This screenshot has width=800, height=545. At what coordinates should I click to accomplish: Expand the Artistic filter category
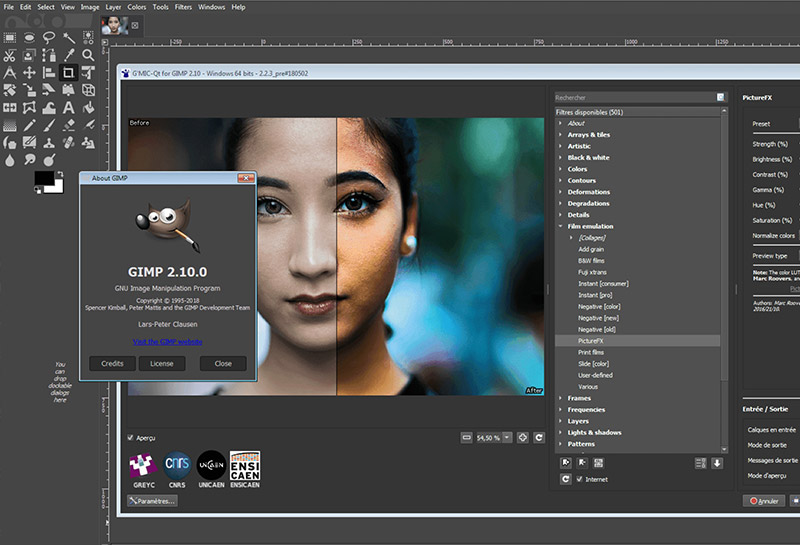560,146
